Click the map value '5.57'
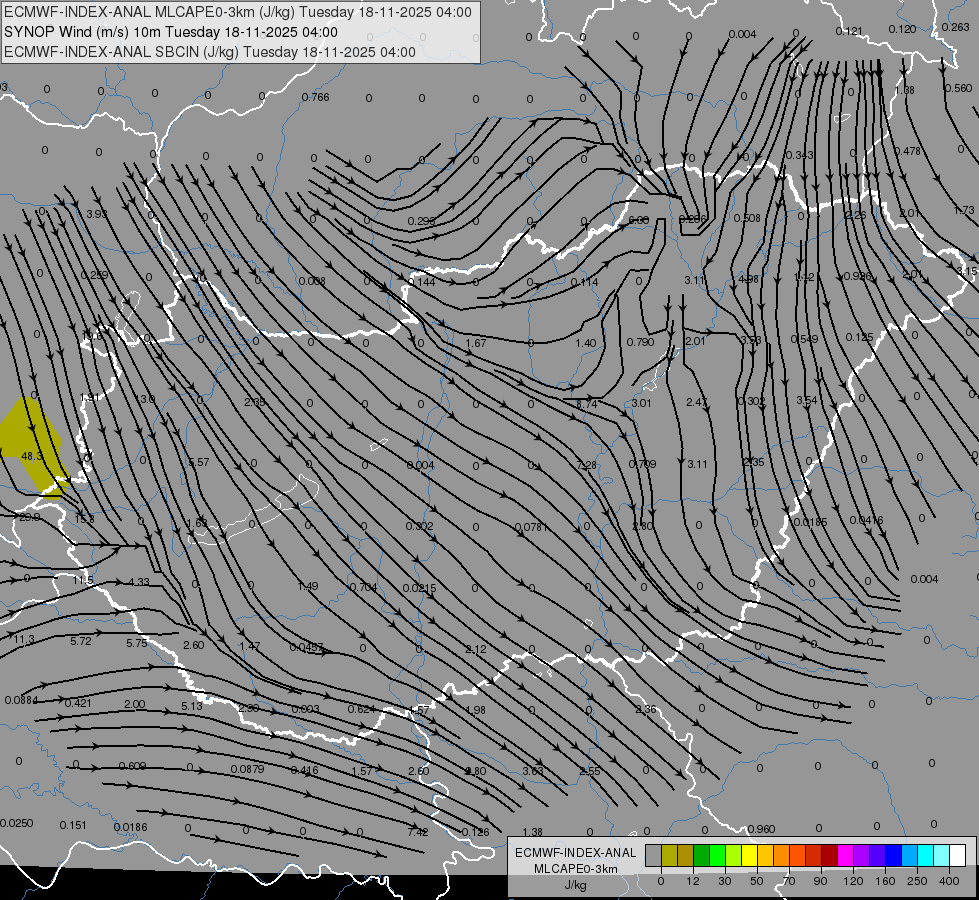The image size is (979, 900). pos(199,462)
